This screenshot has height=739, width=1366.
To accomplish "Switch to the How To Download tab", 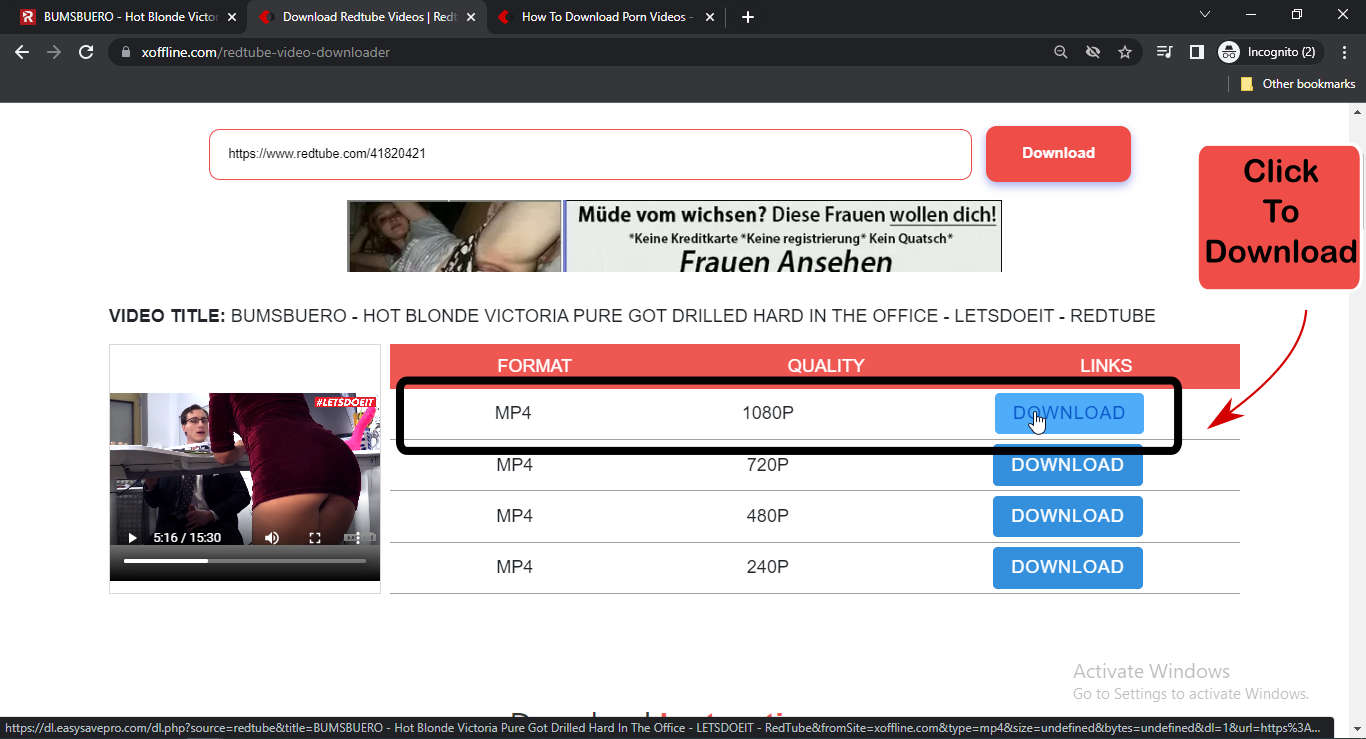I will coord(605,17).
